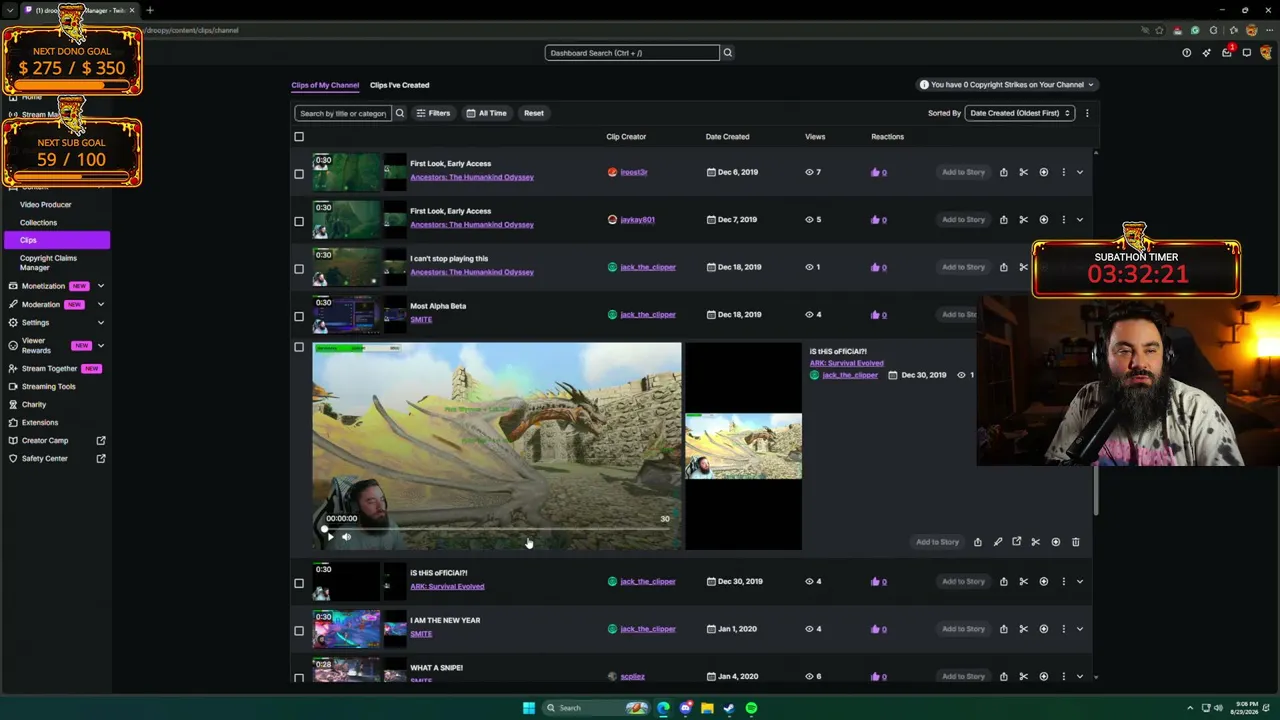Click circled plus on jaykay801's clip

[x=1043, y=219]
